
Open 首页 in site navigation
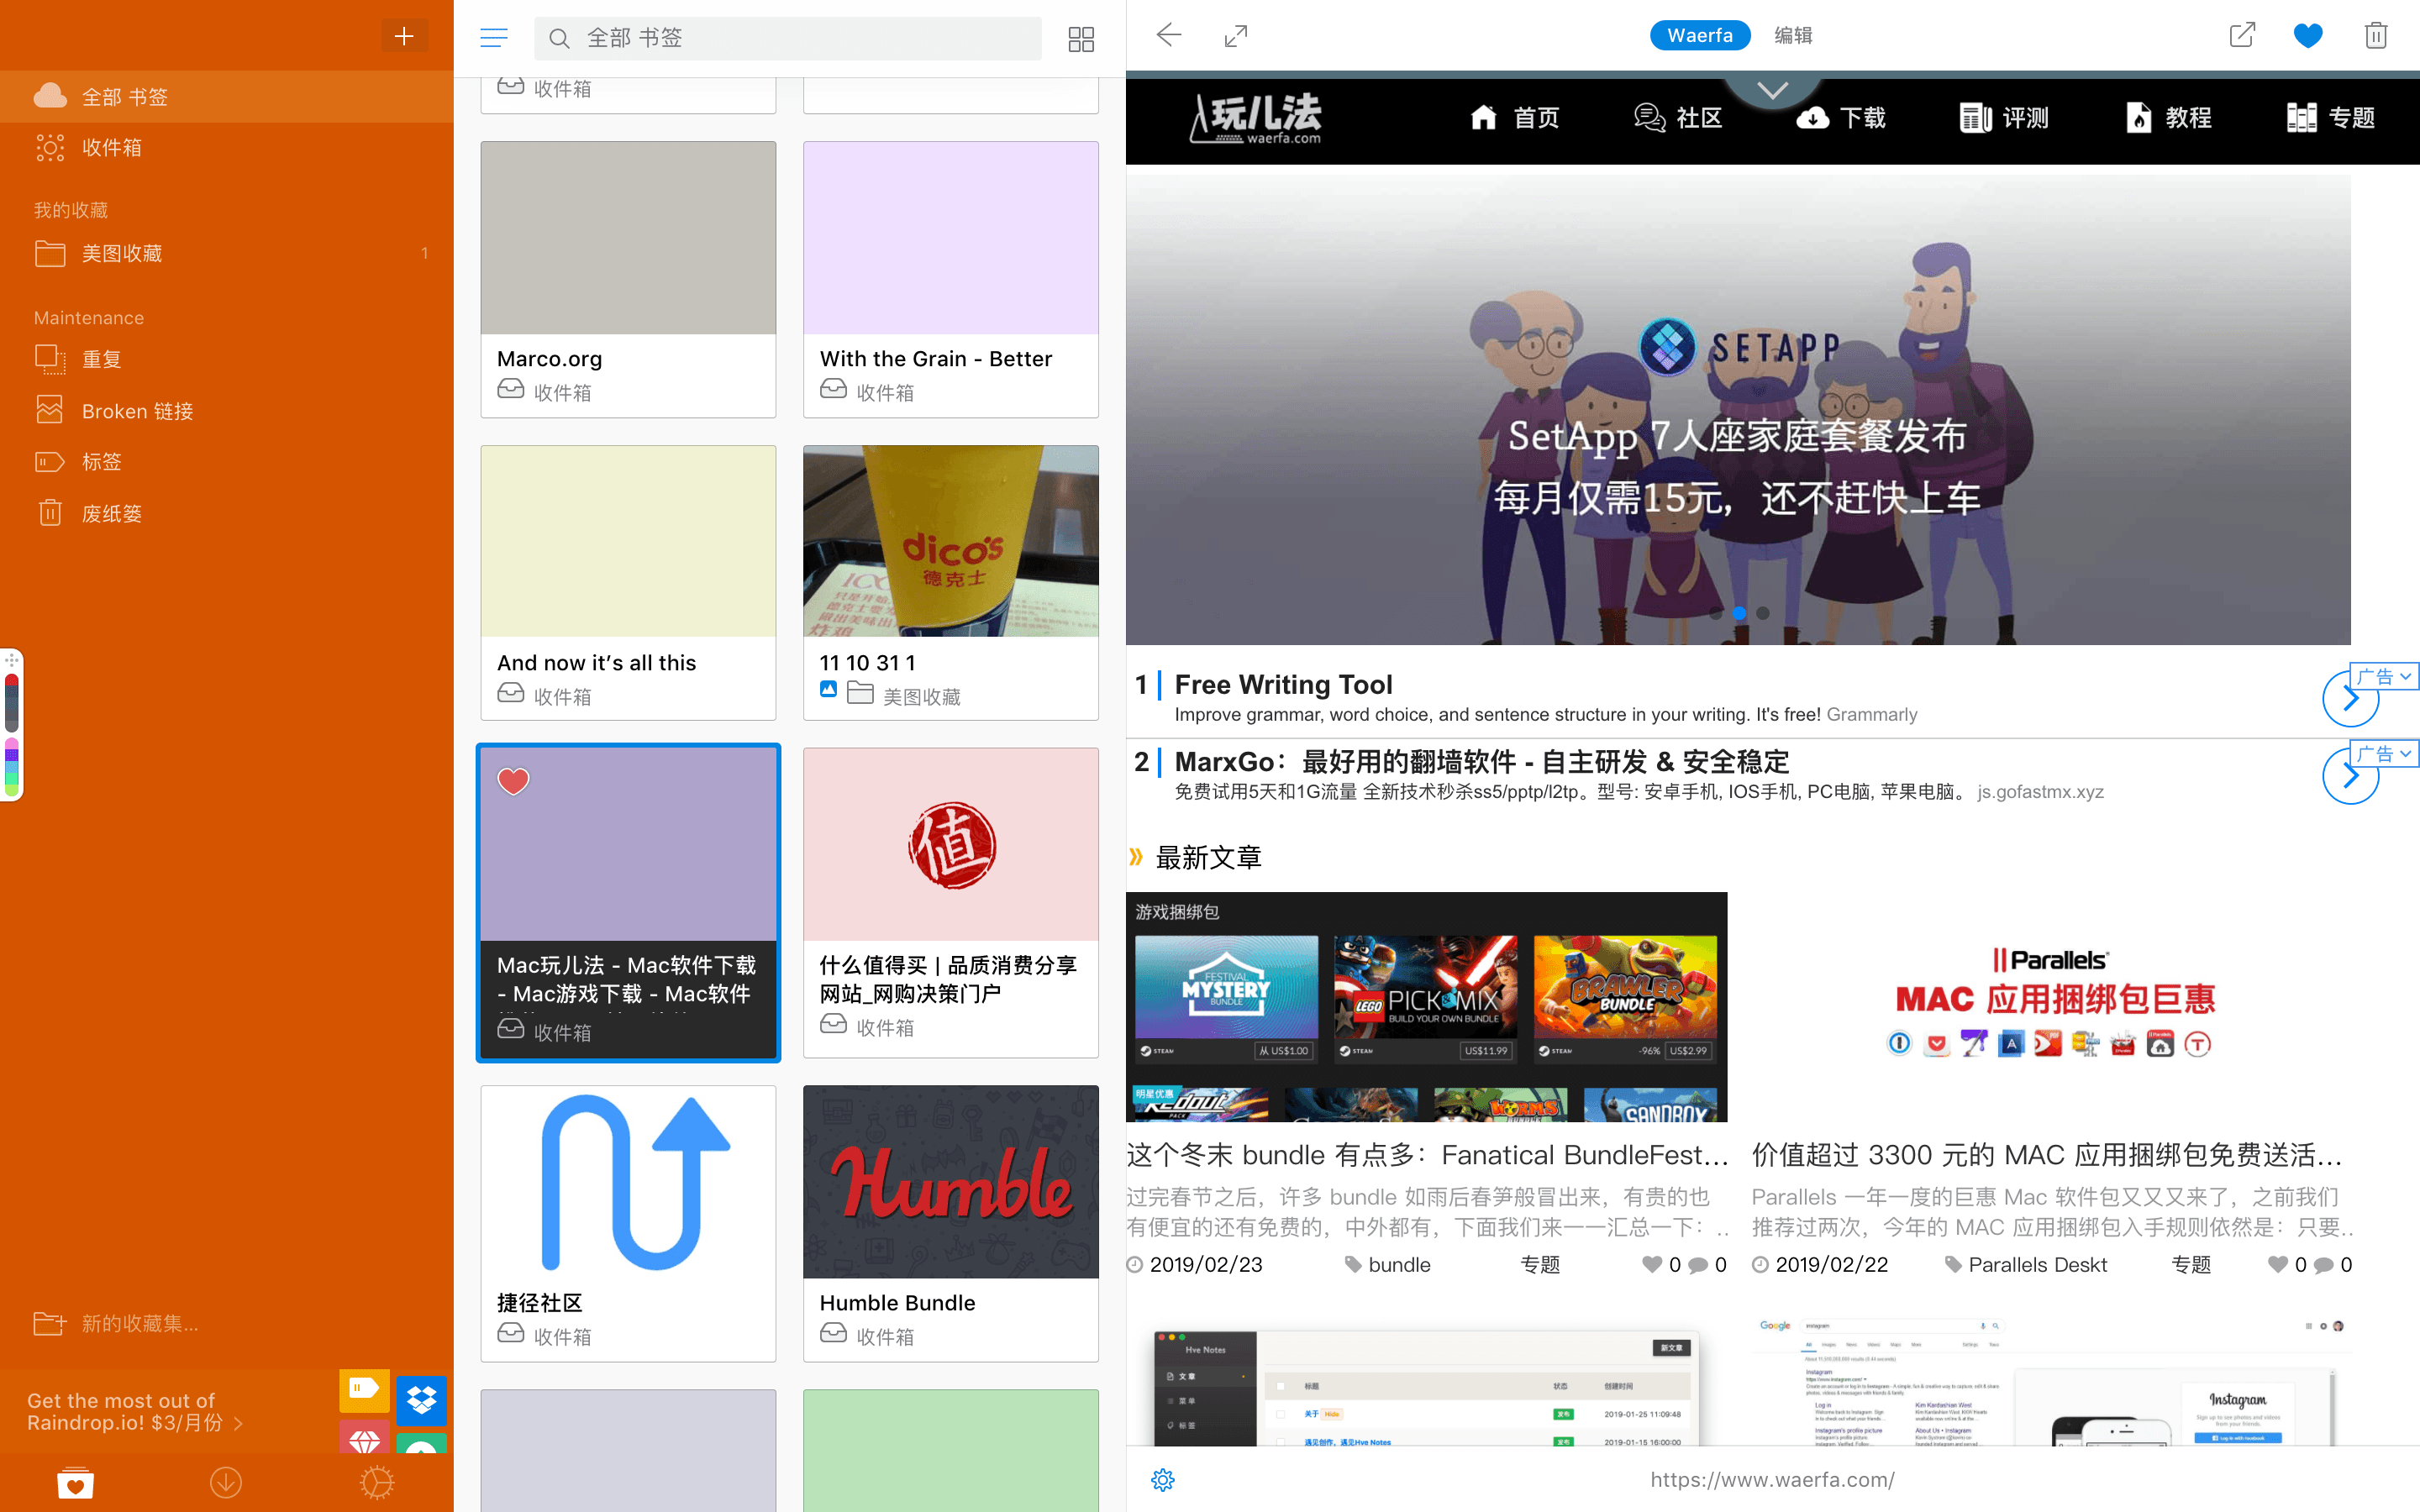click(1515, 118)
